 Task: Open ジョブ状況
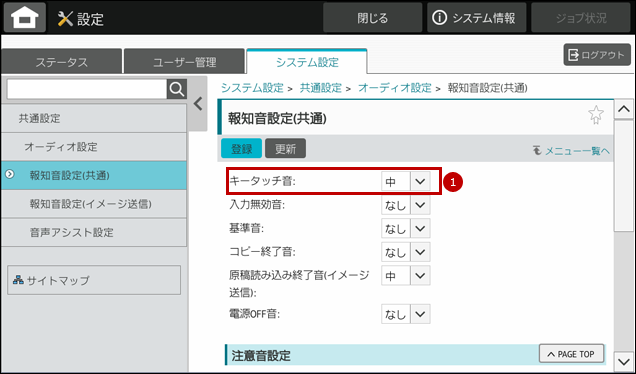pos(581,18)
